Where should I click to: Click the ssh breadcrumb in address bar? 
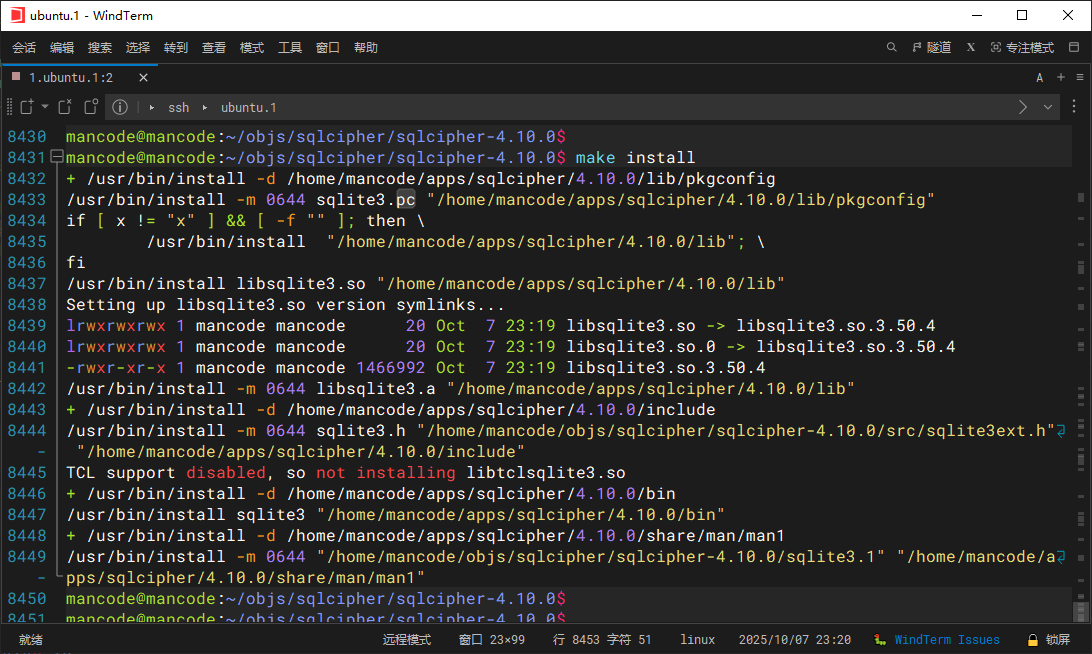pyautogui.click(x=178, y=107)
